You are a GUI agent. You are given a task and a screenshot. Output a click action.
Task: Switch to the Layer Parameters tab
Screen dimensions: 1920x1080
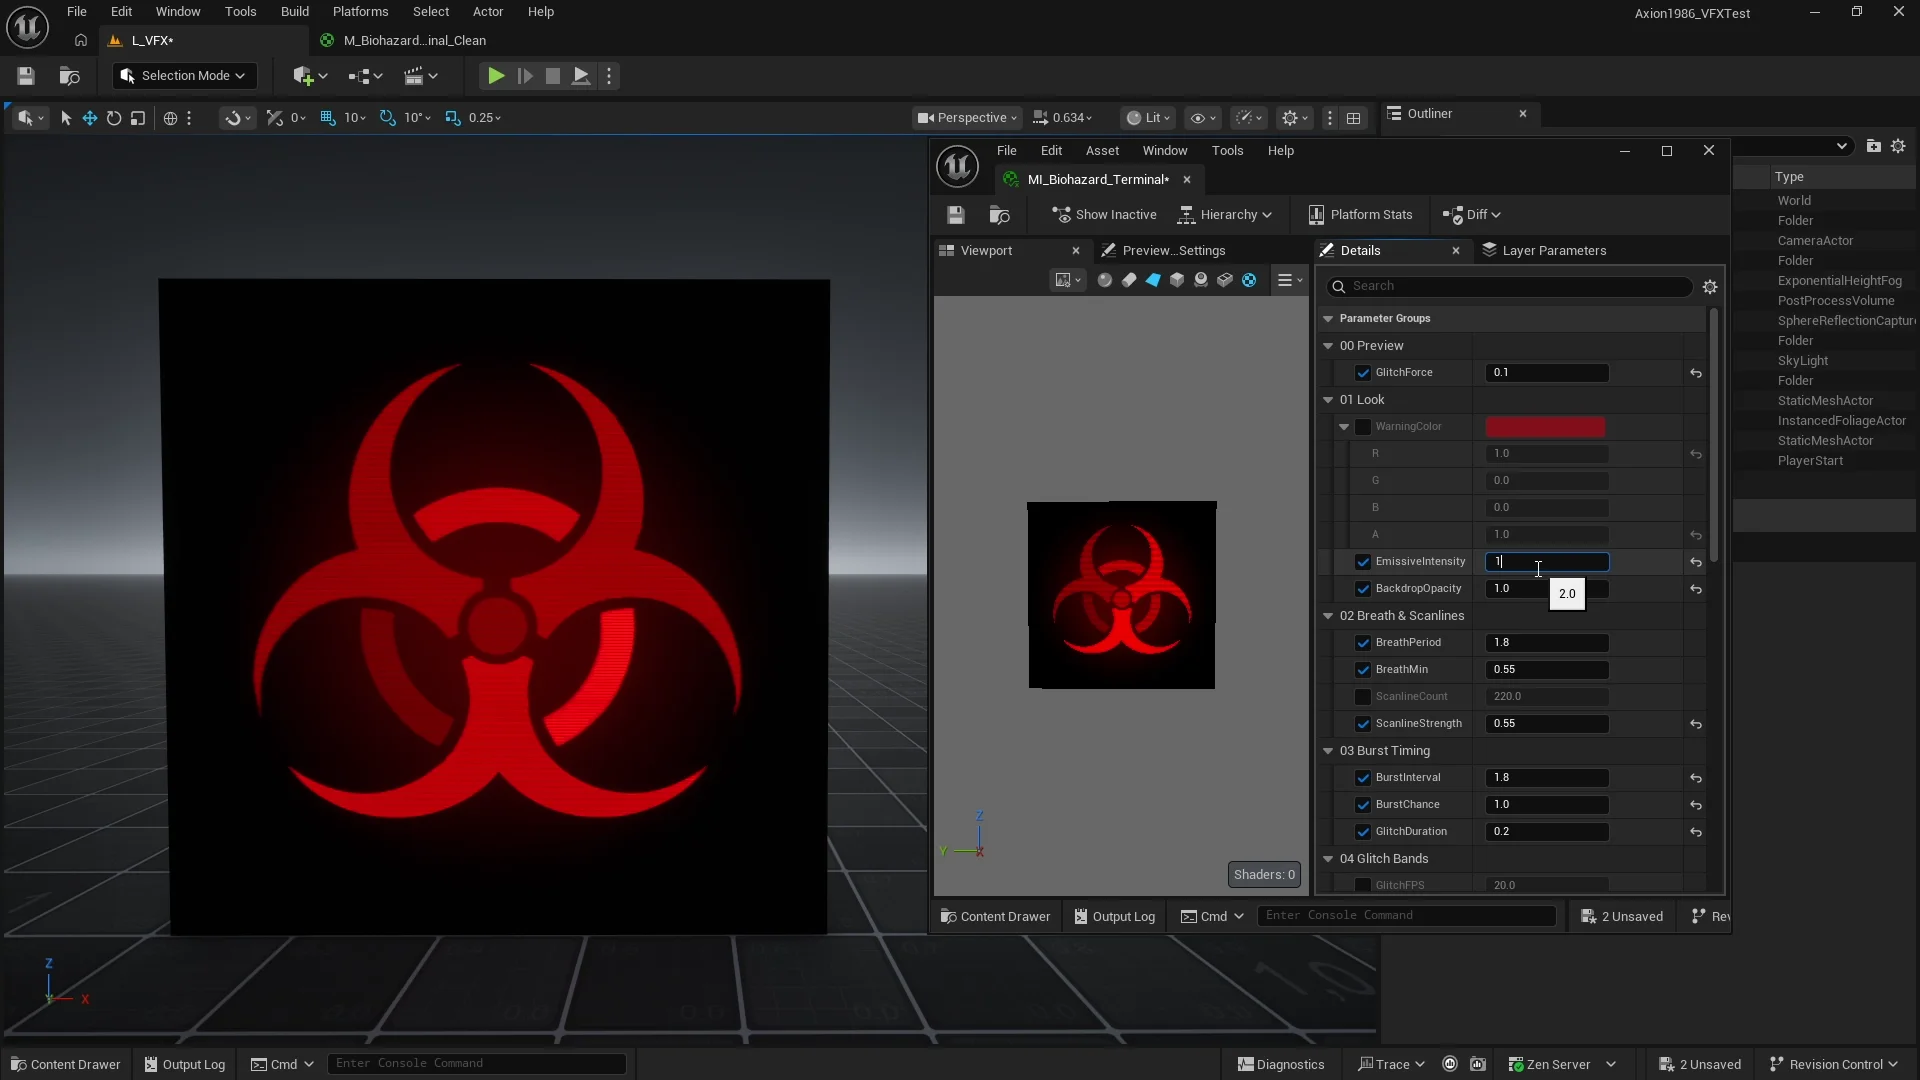pos(1544,251)
